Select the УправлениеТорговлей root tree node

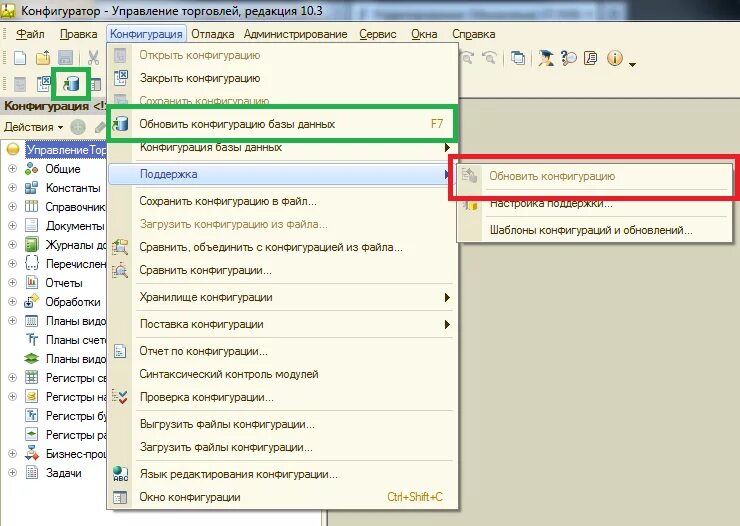[66, 150]
